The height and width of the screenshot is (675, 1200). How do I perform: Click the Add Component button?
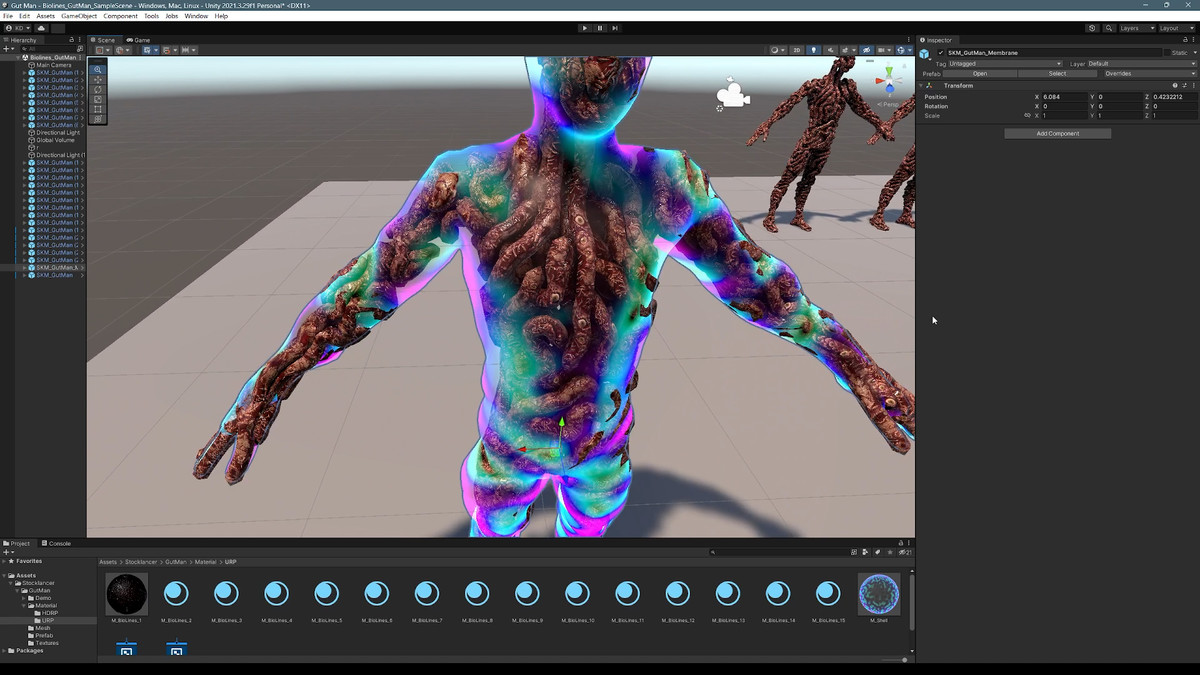point(1057,133)
